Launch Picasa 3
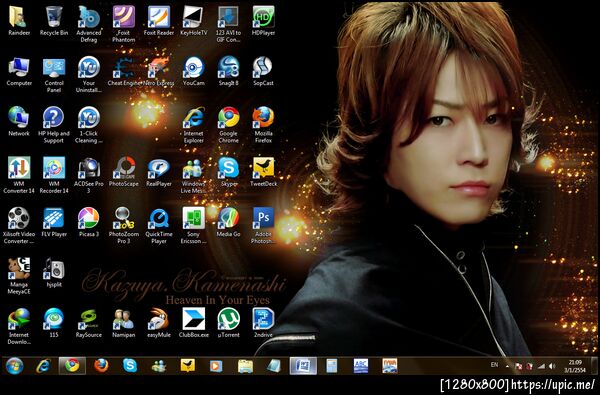 click(x=89, y=222)
